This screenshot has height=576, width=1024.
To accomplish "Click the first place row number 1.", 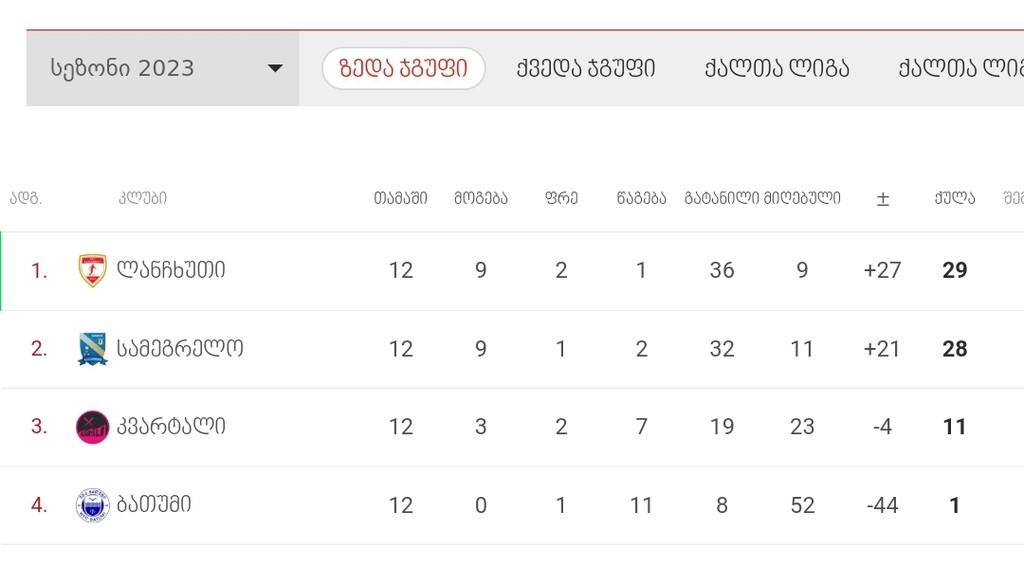I will click(39, 270).
